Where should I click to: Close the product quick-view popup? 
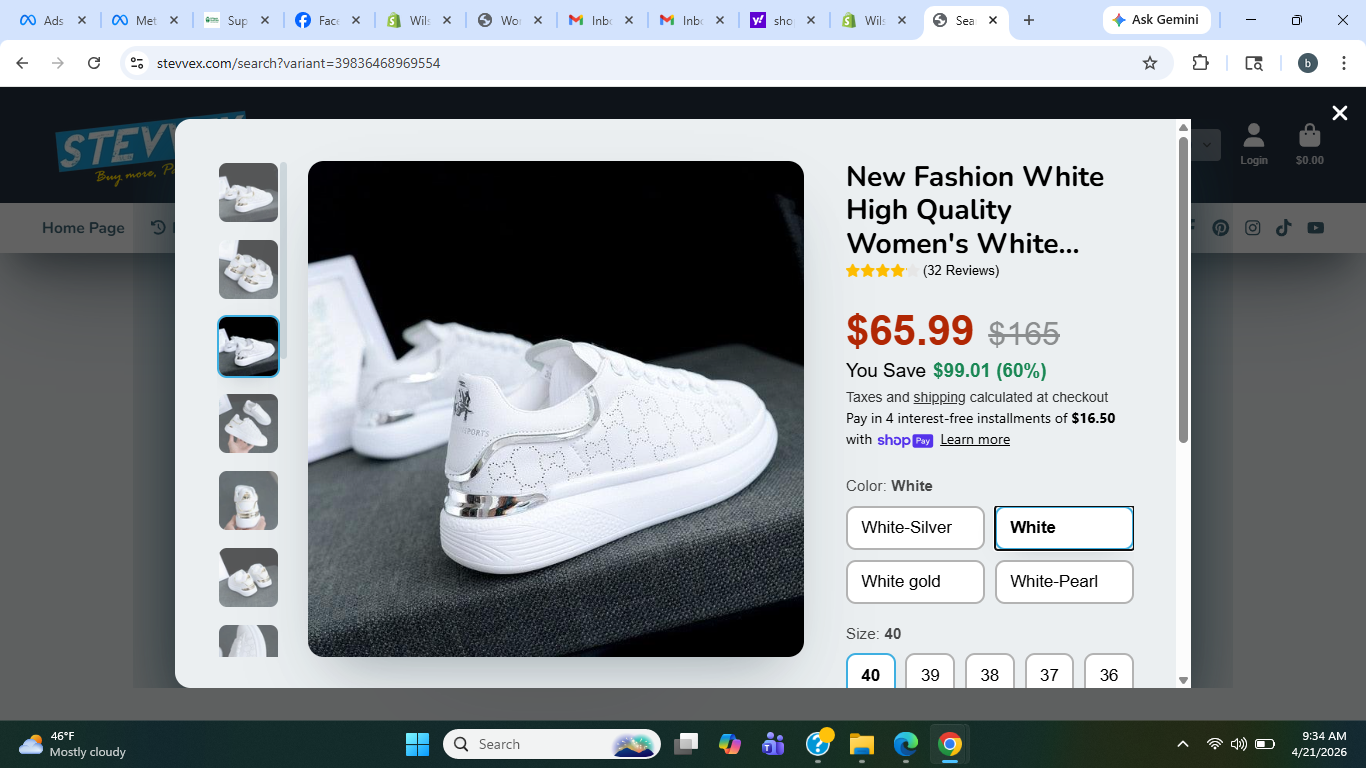coord(1340,113)
